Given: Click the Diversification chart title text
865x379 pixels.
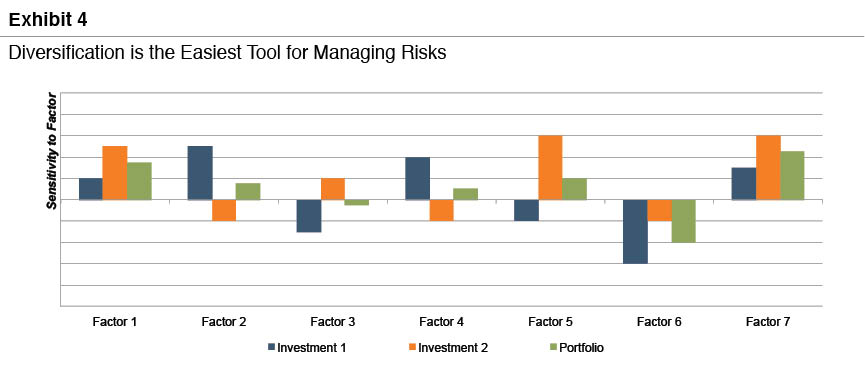Looking at the screenshot, I should pyautogui.click(x=227, y=52).
